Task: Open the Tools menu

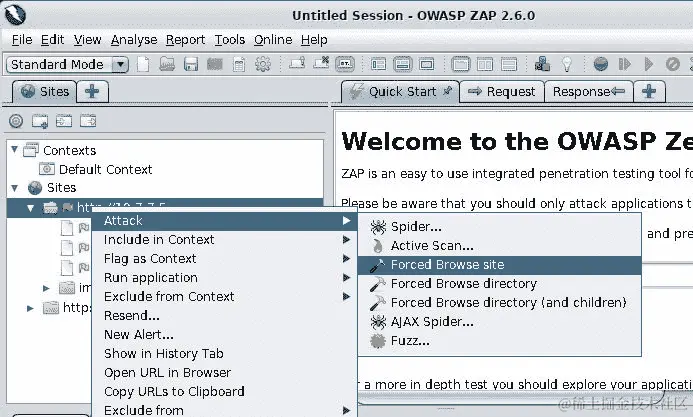Action: pos(230,40)
